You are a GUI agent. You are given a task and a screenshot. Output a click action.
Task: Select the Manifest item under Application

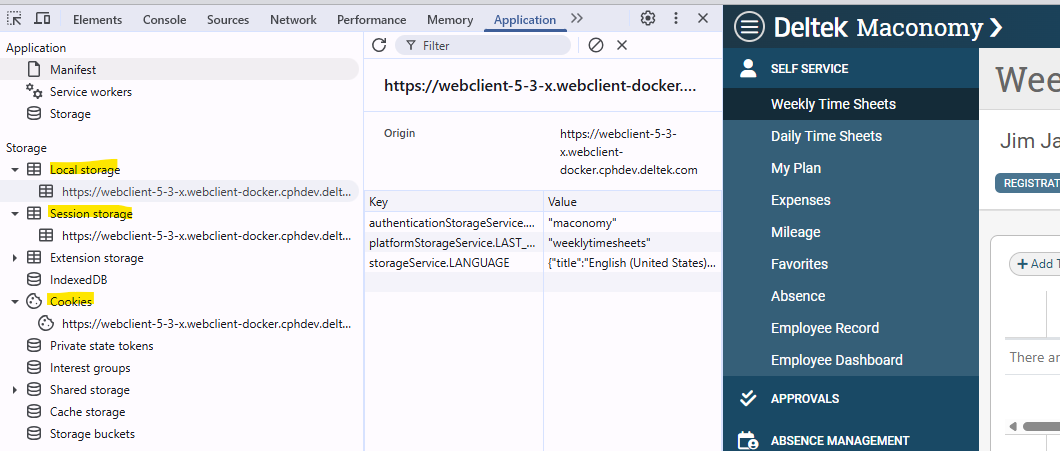click(x=73, y=70)
